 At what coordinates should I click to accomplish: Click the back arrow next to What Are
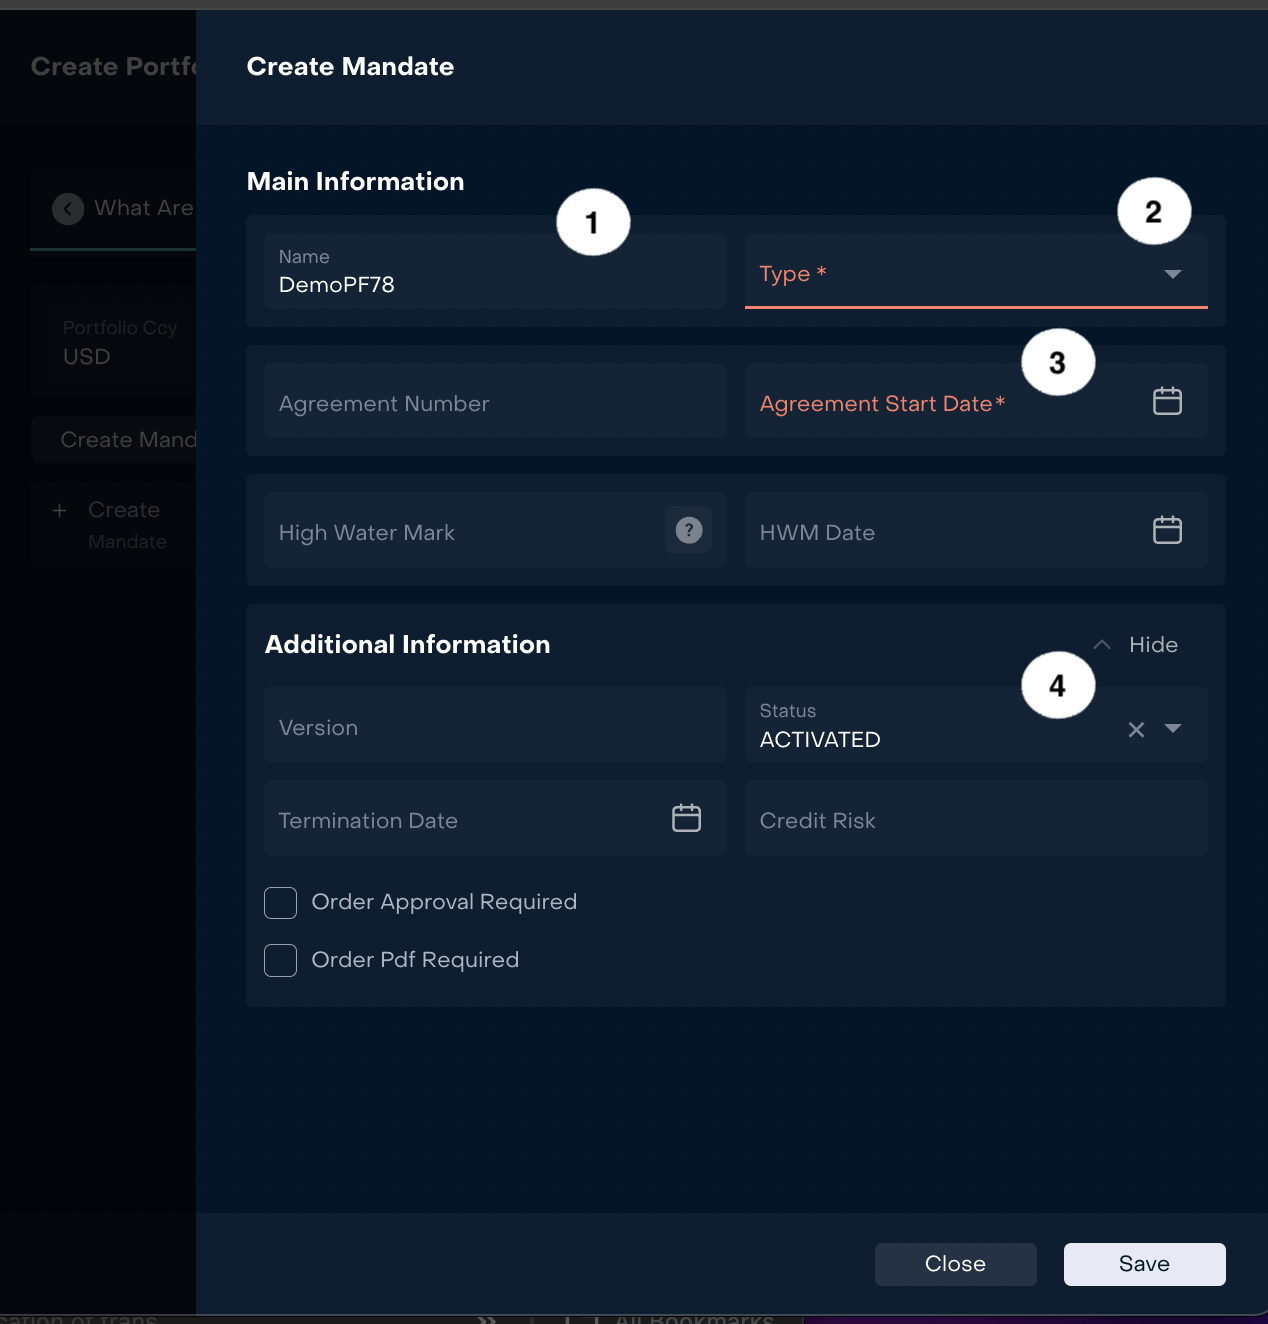tap(68, 209)
